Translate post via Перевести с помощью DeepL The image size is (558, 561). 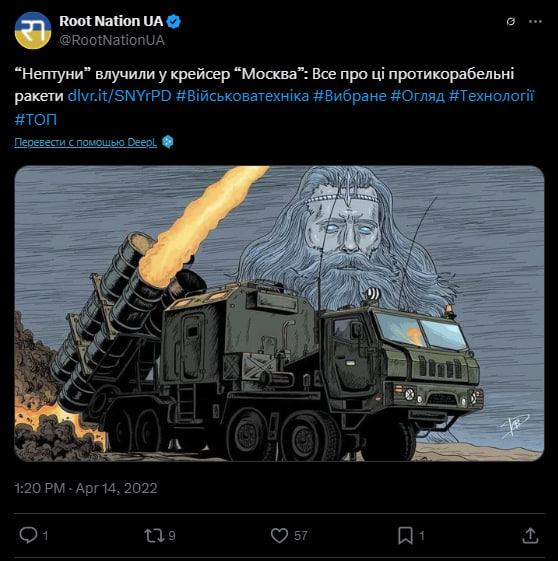[85, 142]
